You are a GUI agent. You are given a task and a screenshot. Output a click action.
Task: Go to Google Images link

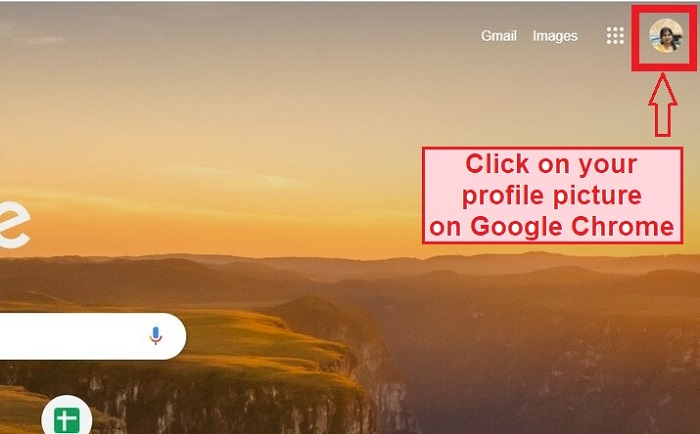pyautogui.click(x=555, y=36)
